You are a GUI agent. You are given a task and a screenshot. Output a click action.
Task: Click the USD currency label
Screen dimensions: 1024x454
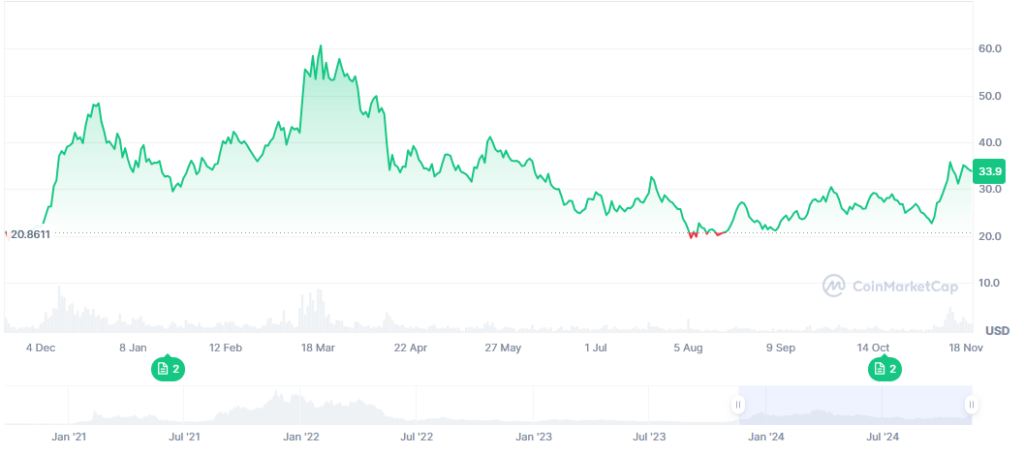pos(997,330)
